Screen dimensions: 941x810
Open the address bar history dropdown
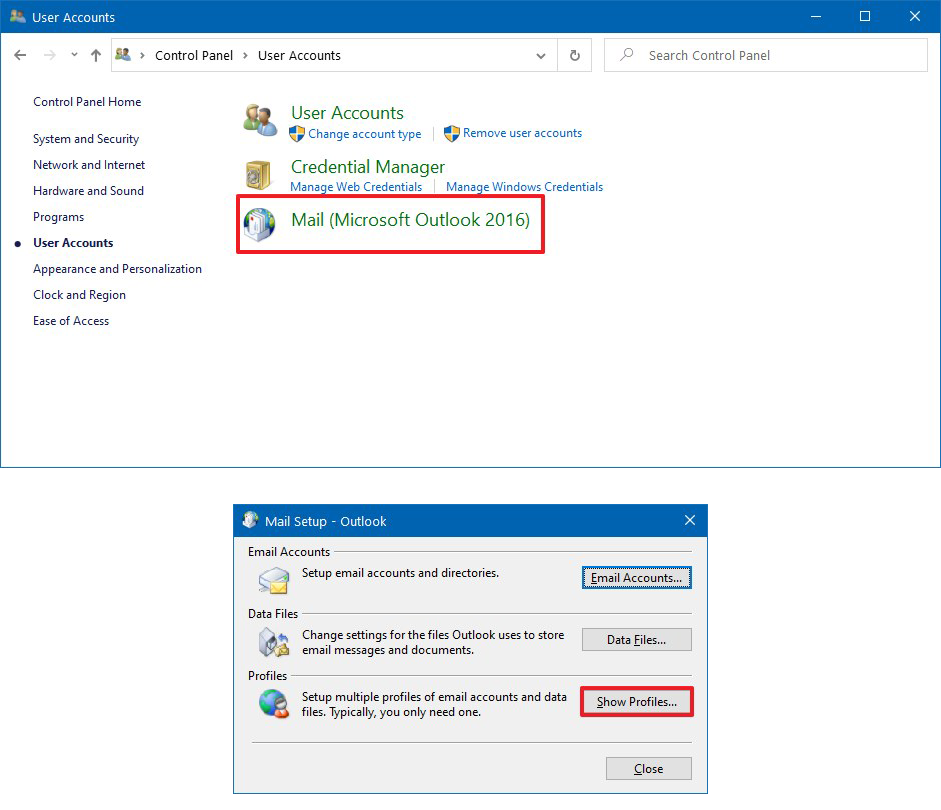541,56
